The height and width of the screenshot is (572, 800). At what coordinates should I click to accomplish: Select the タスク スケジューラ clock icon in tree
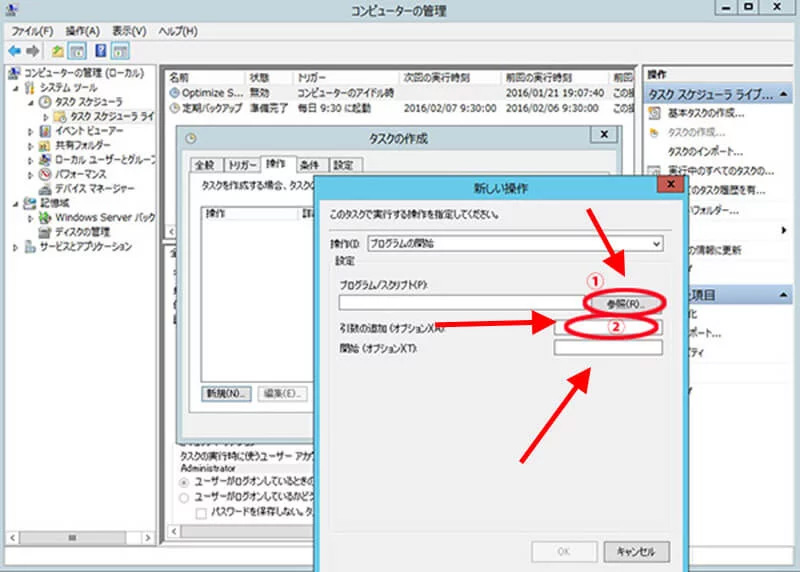45,102
